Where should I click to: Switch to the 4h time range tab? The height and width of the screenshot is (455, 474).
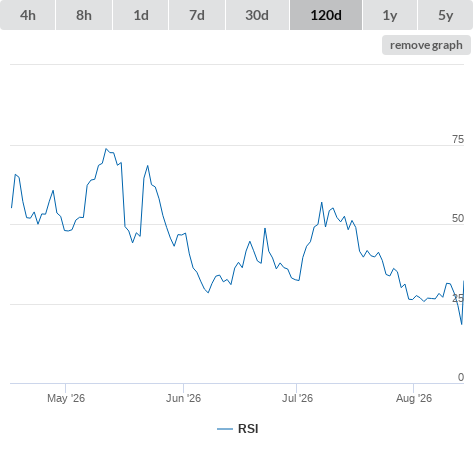tap(28, 15)
